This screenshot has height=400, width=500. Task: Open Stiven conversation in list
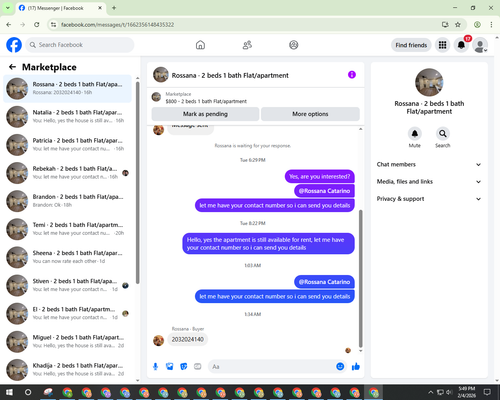[67, 285]
